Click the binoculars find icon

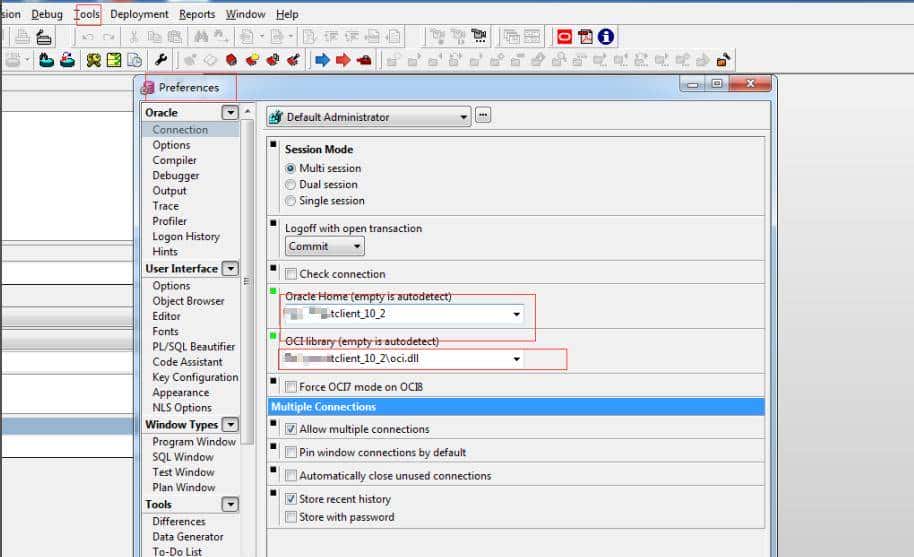(201, 37)
